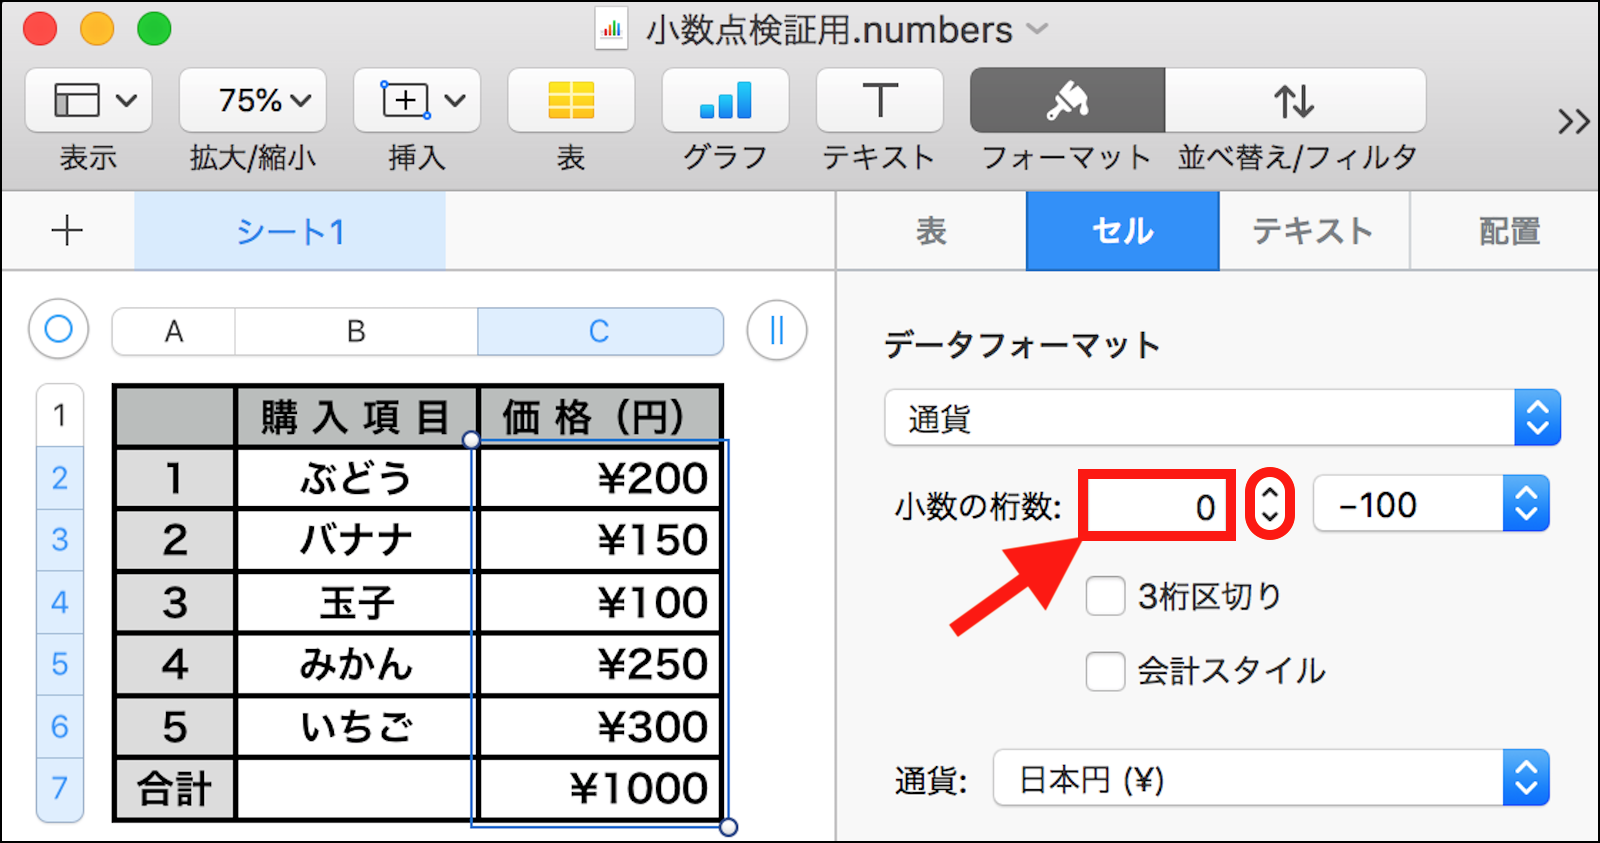Click the selection handle at top of column C
Image resolution: width=1600 pixels, height=843 pixels.
[x=472, y=440]
